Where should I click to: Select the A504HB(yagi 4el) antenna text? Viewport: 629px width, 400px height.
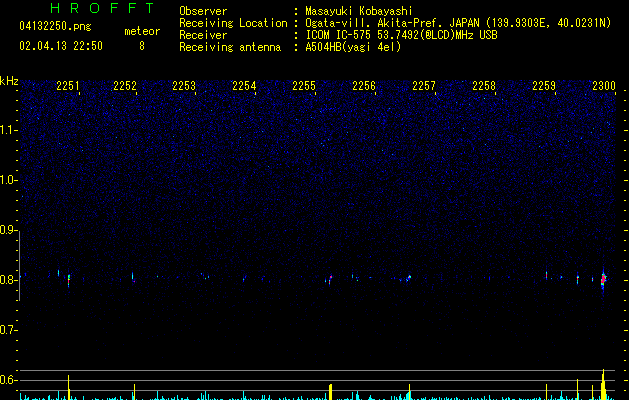pos(353,47)
